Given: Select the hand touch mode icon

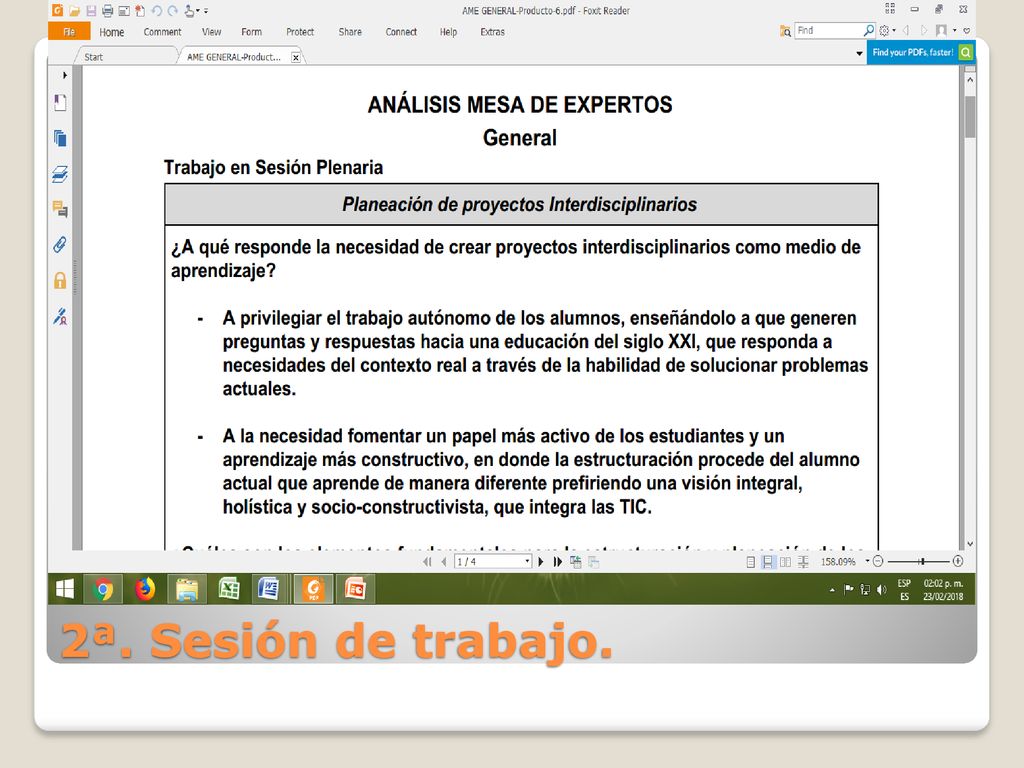Looking at the screenshot, I should [x=189, y=10].
